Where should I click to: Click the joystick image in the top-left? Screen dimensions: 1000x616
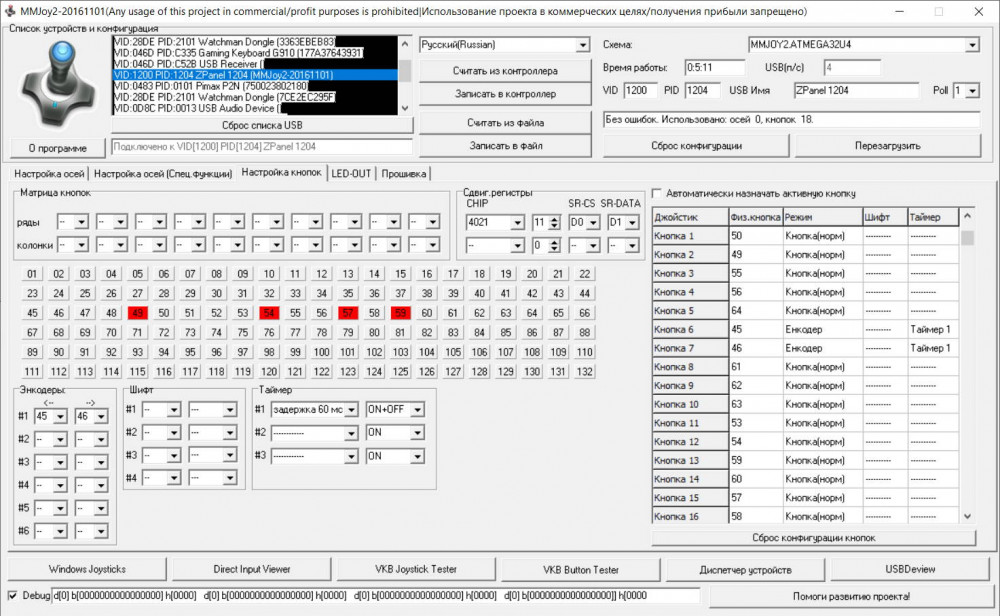(57, 86)
